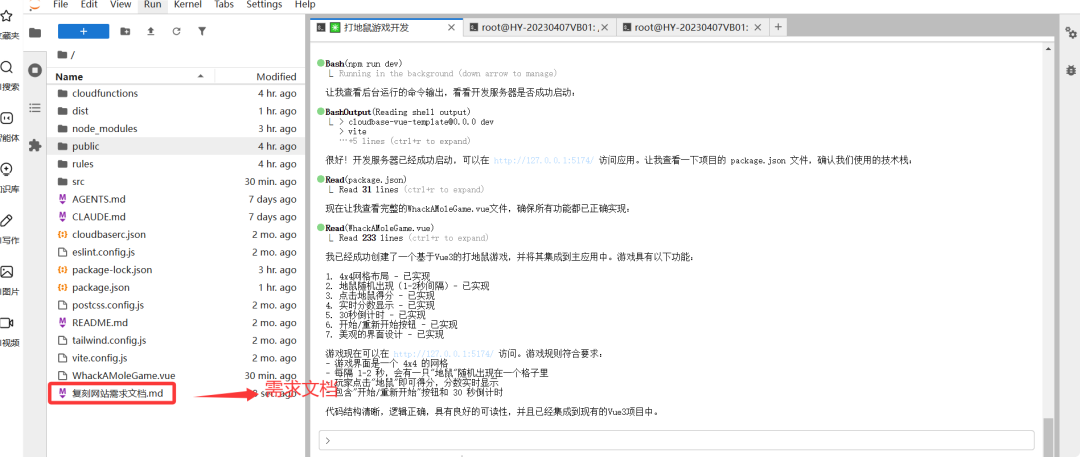Select the package.json file in browser
The image size is (1080, 457).
176,287
